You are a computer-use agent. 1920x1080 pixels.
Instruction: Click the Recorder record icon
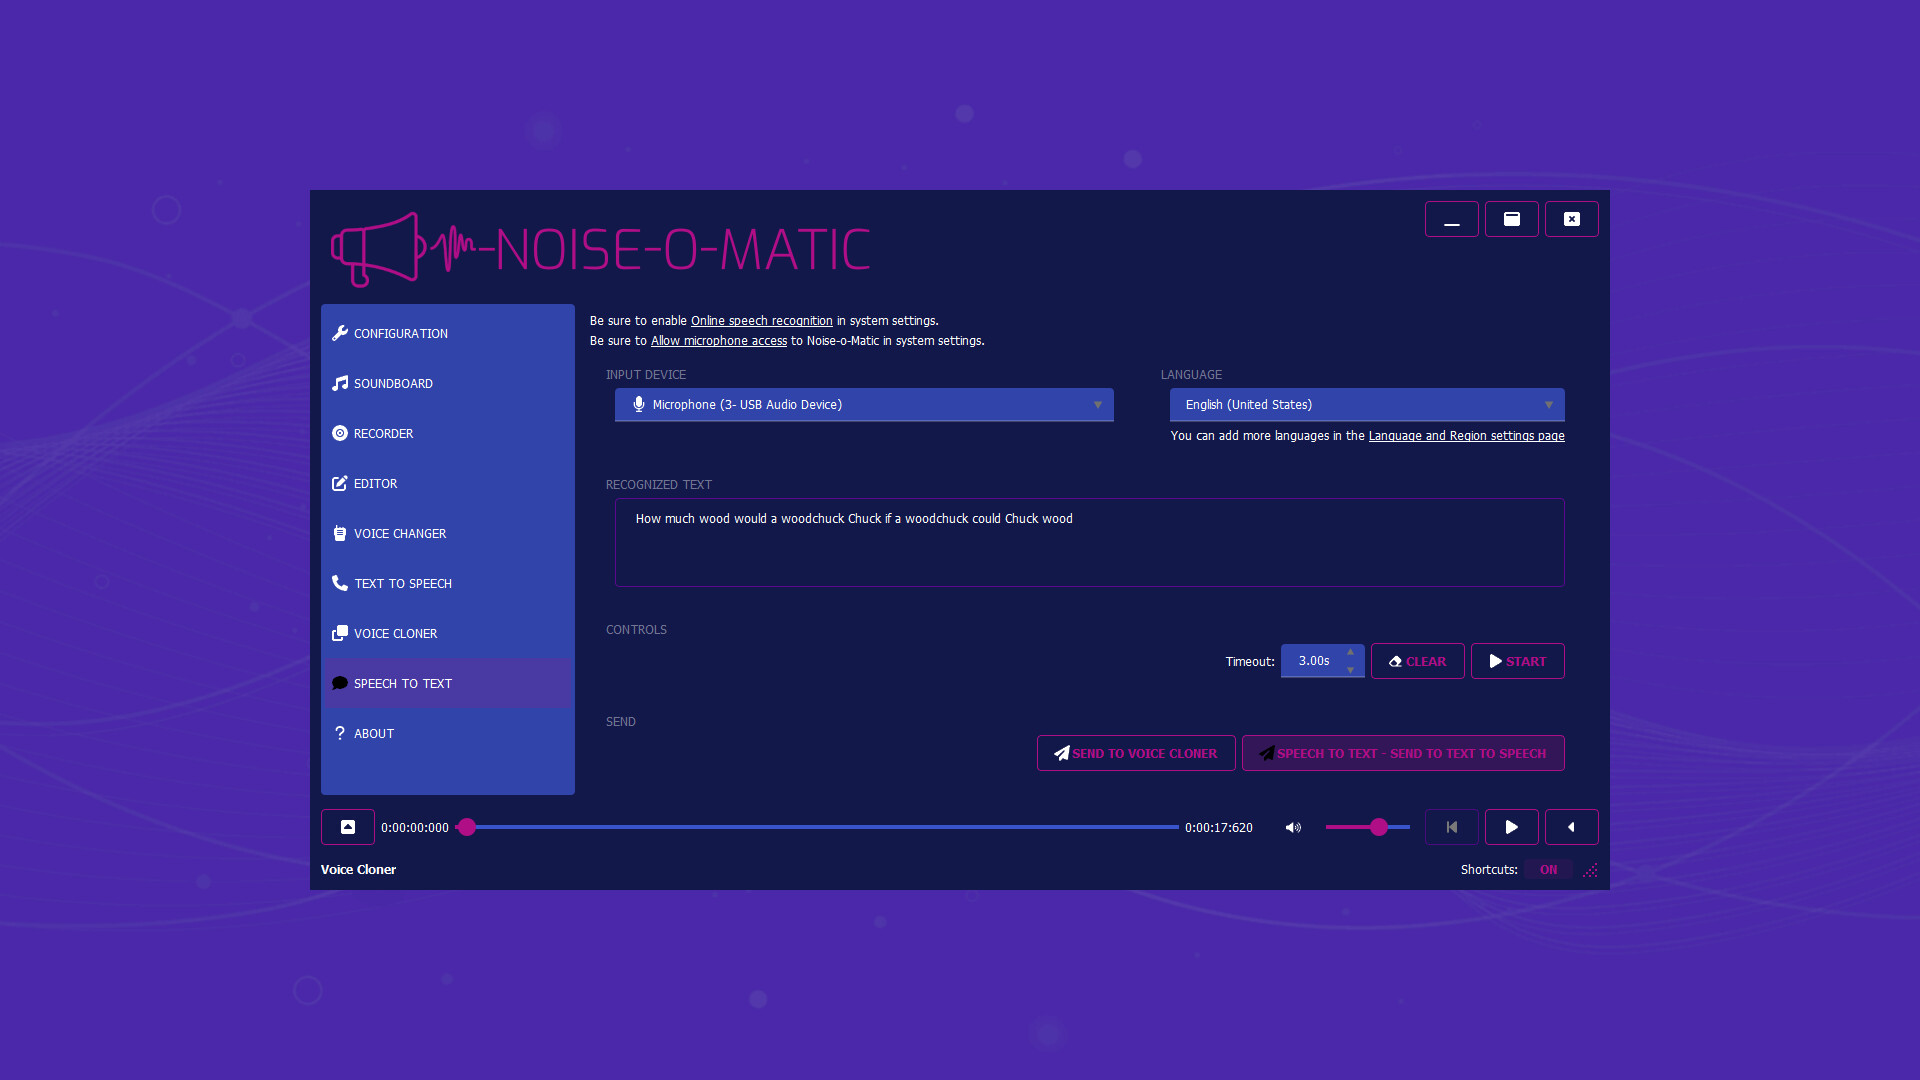pyautogui.click(x=340, y=433)
